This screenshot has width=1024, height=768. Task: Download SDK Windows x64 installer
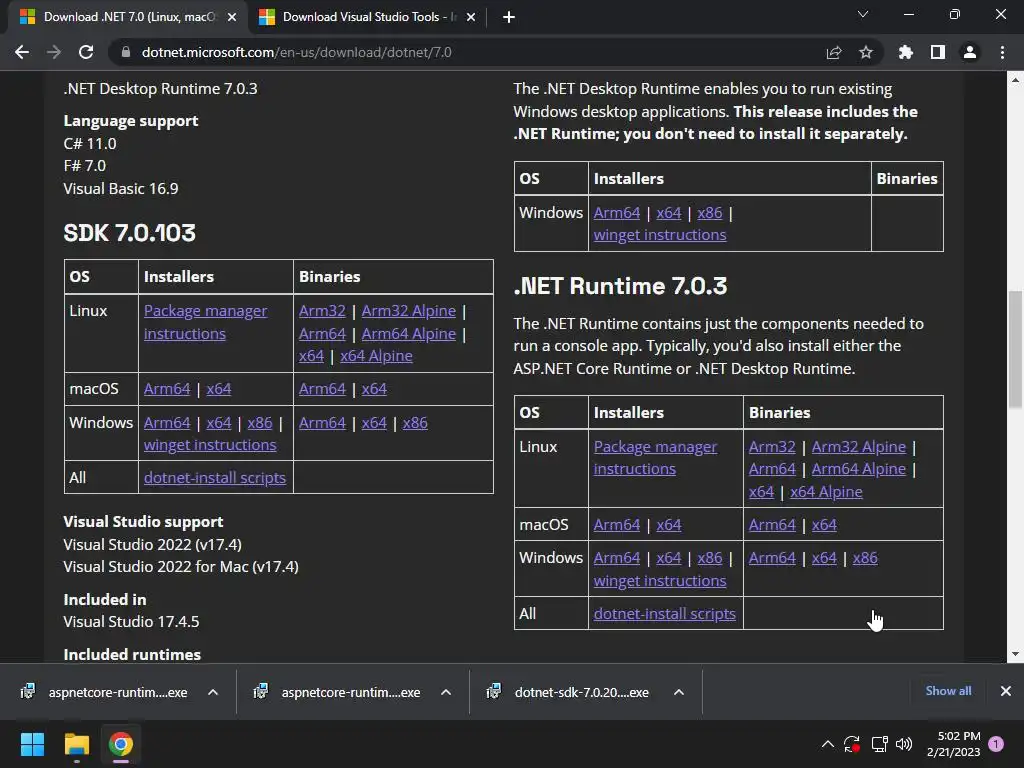tap(219, 423)
